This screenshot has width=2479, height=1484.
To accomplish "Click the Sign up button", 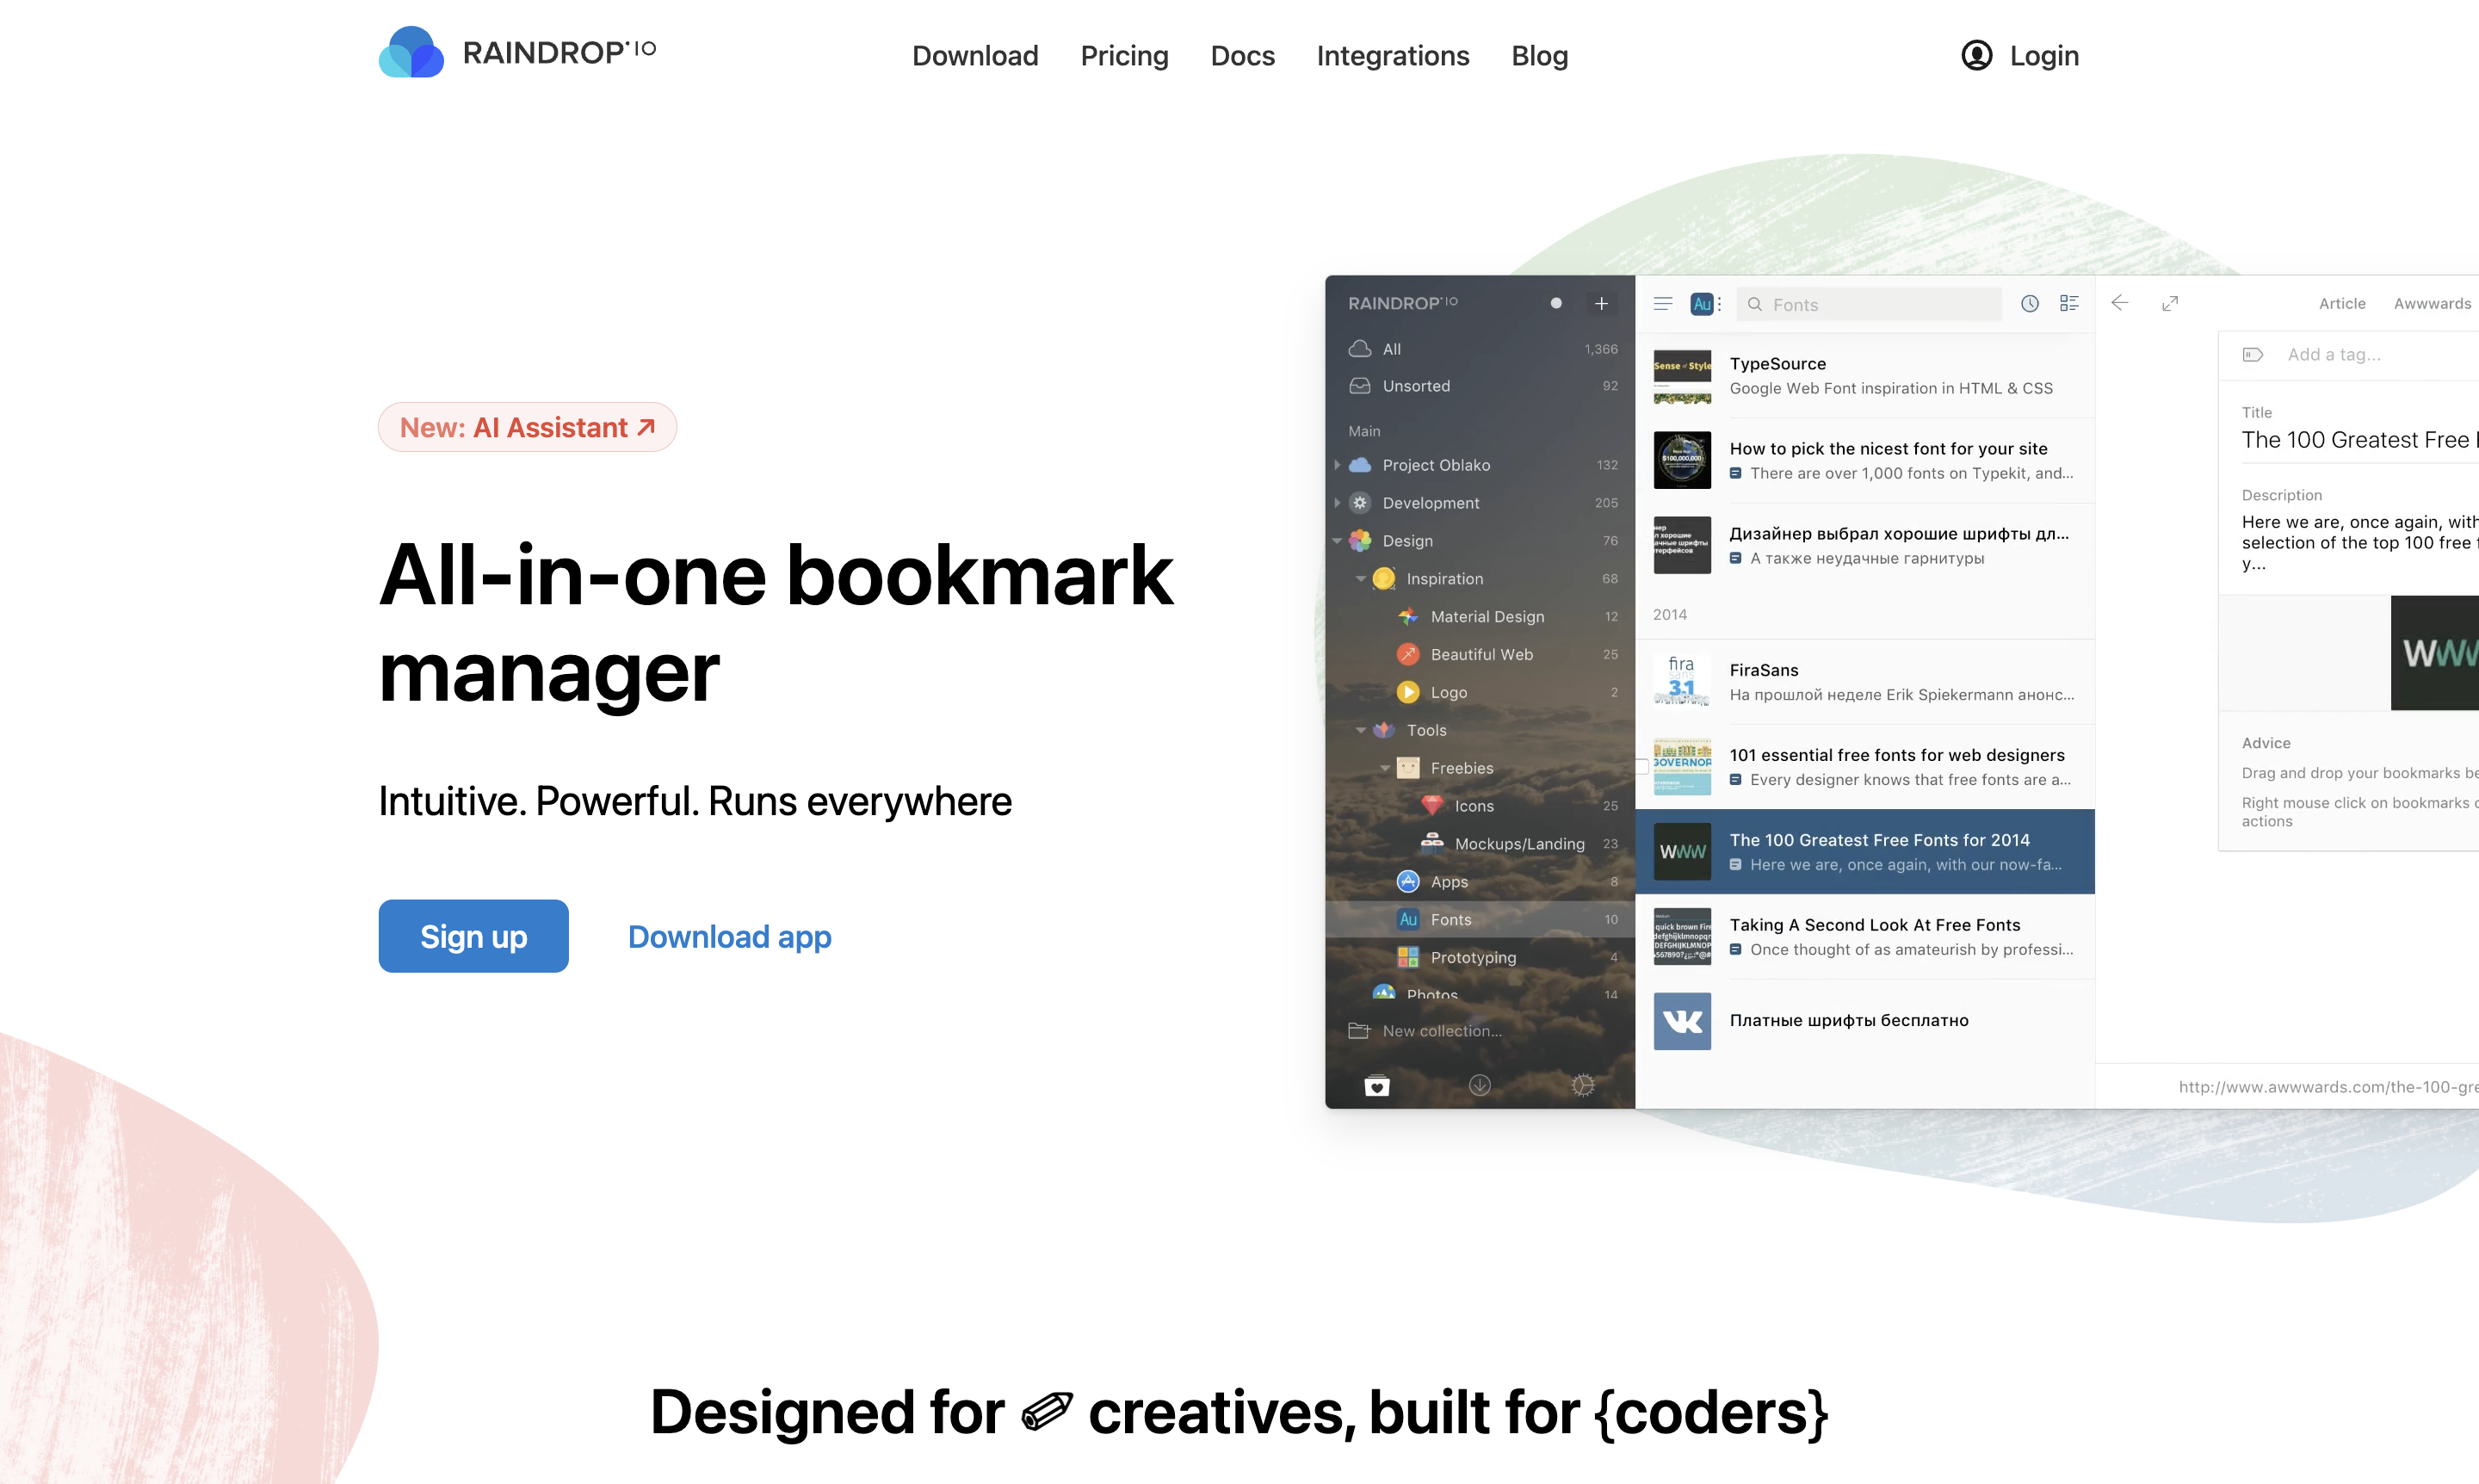I will pyautogui.click(x=473, y=936).
